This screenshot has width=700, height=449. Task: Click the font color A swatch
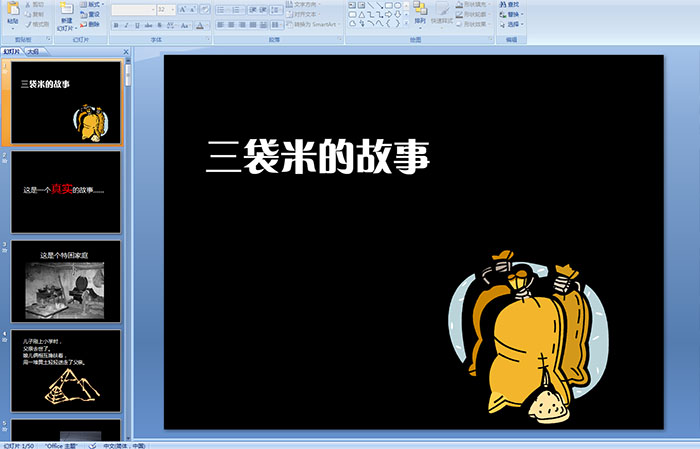pyautogui.click(x=200, y=25)
